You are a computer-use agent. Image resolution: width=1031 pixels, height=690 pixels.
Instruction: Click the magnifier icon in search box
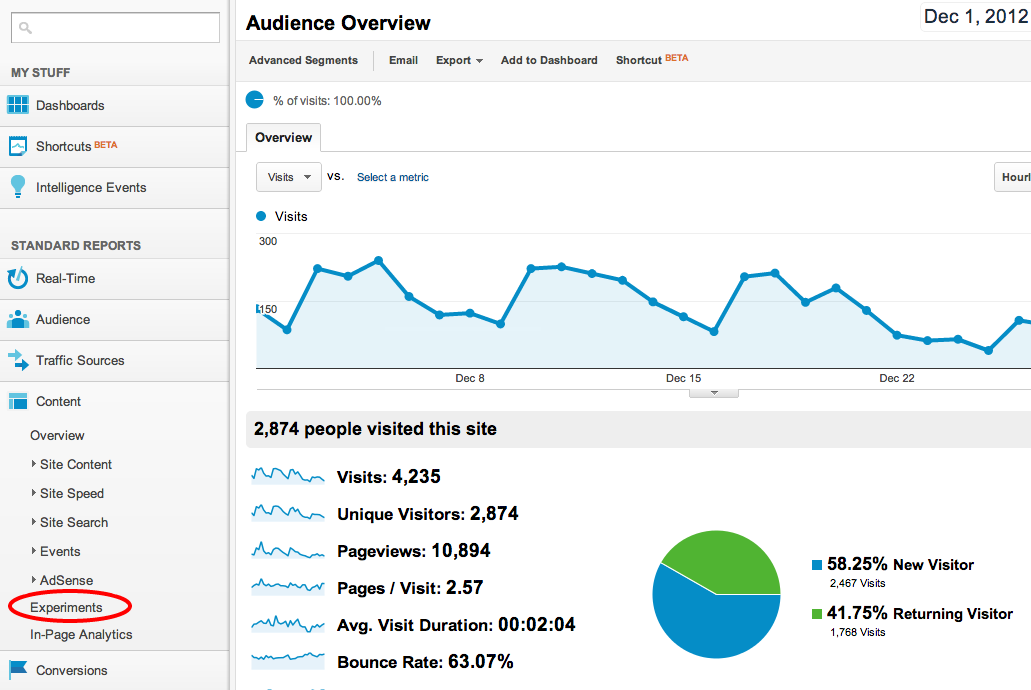click(26, 28)
